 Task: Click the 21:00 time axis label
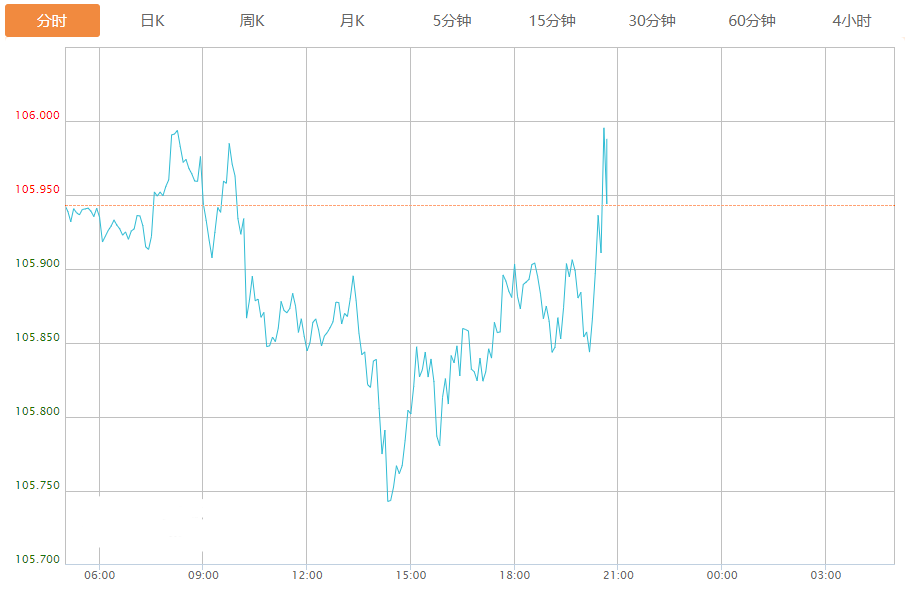(618, 575)
